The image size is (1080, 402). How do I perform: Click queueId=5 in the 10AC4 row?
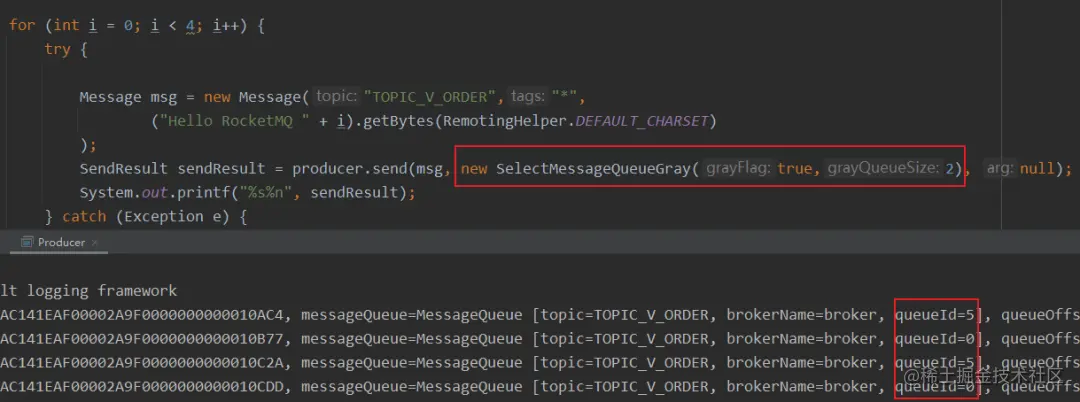[936, 315]
